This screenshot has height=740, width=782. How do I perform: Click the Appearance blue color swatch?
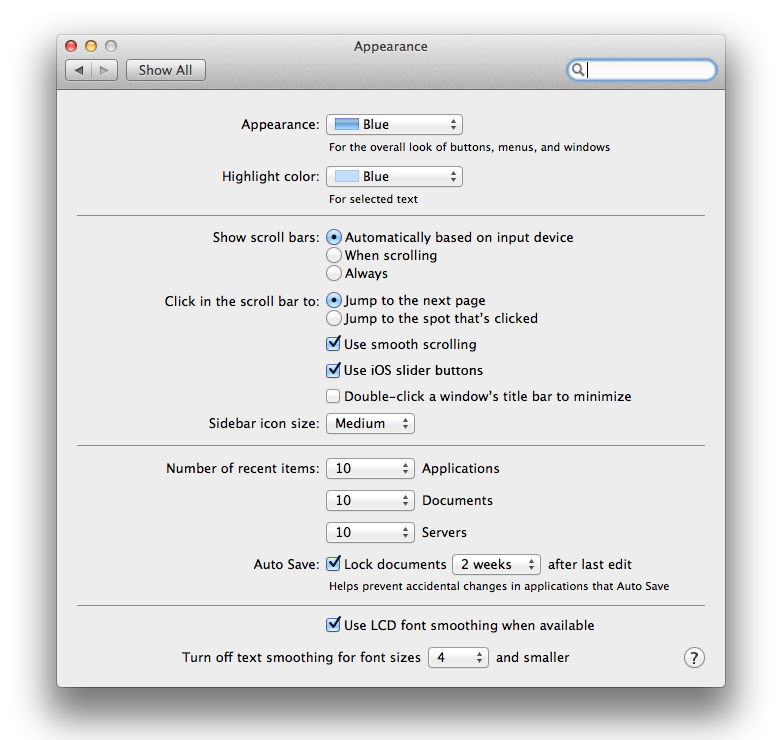347,124
